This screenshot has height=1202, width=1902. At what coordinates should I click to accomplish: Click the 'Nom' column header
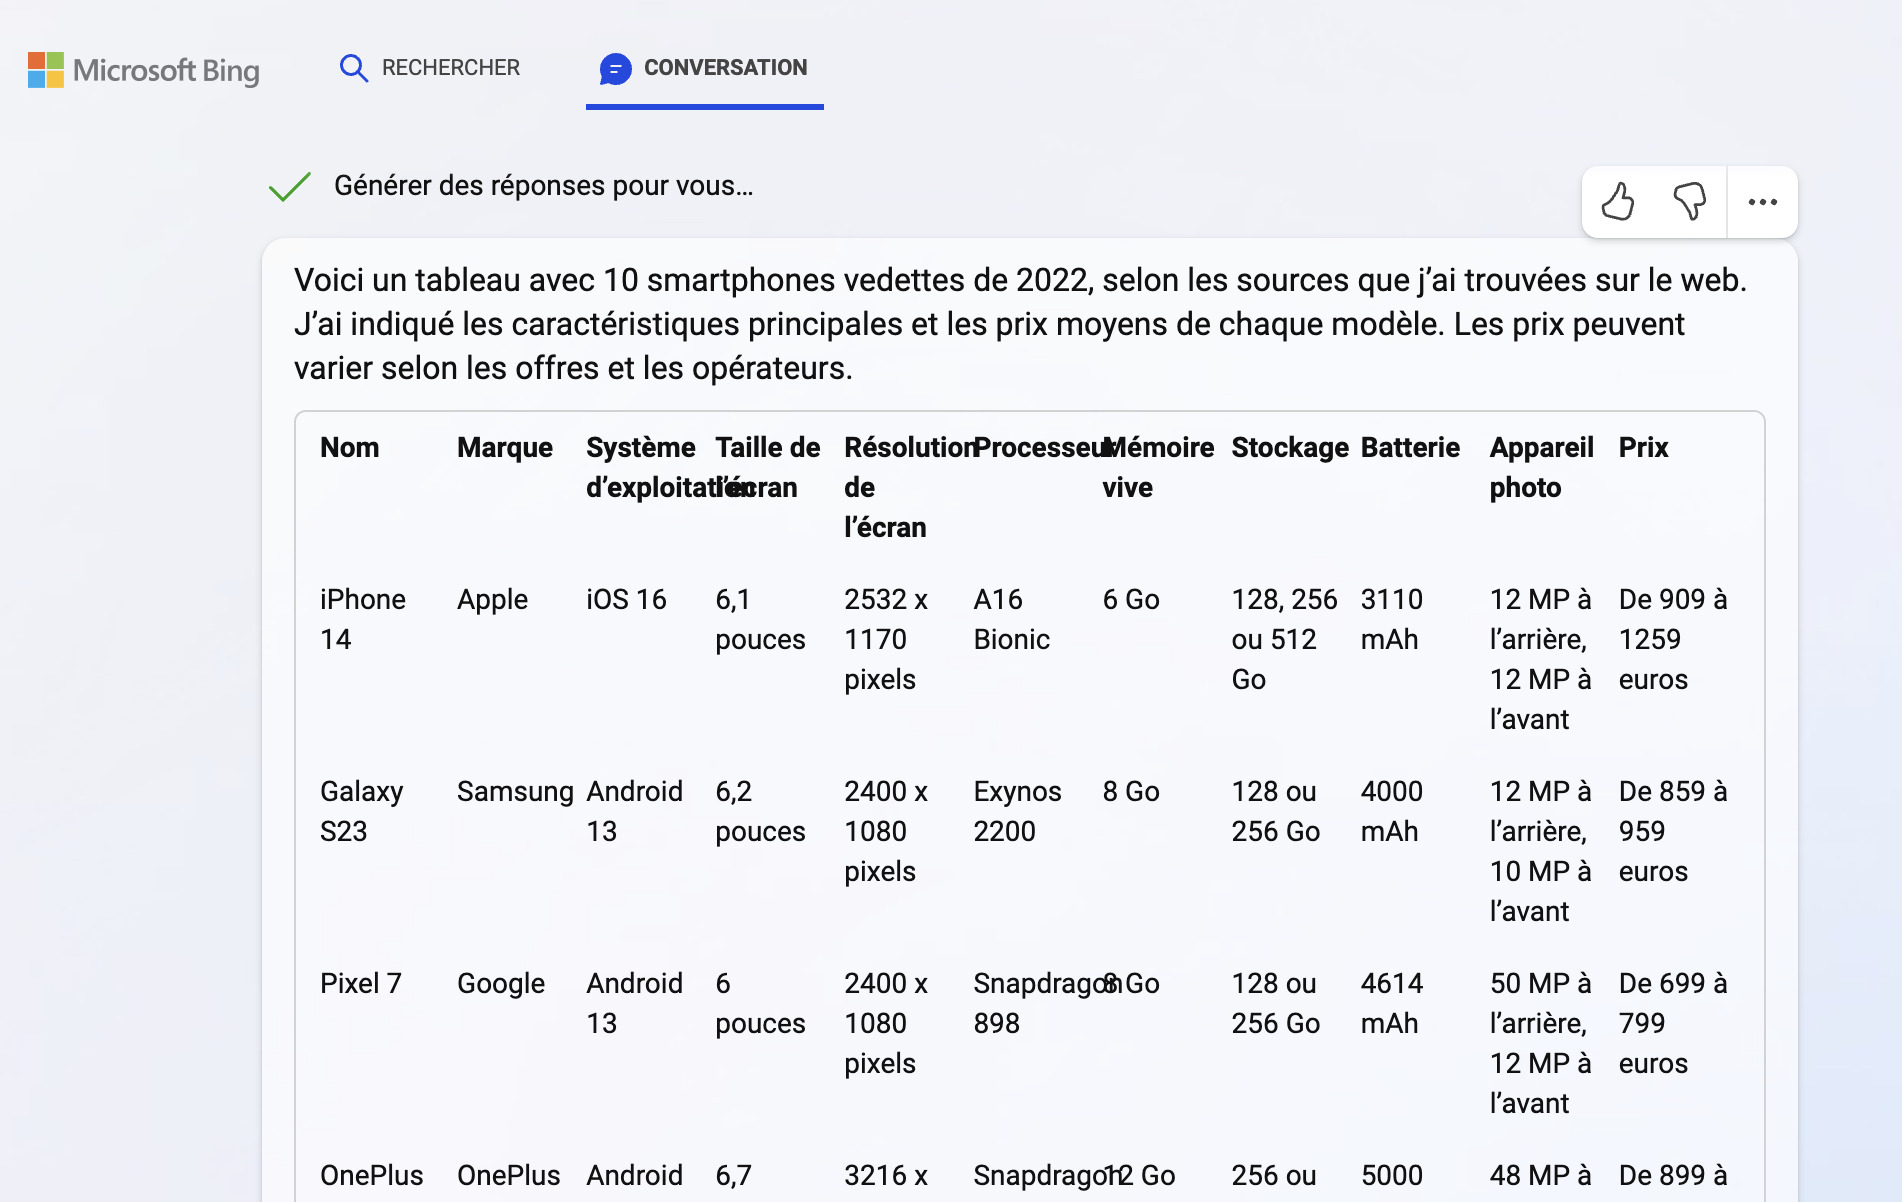(349, 448)
